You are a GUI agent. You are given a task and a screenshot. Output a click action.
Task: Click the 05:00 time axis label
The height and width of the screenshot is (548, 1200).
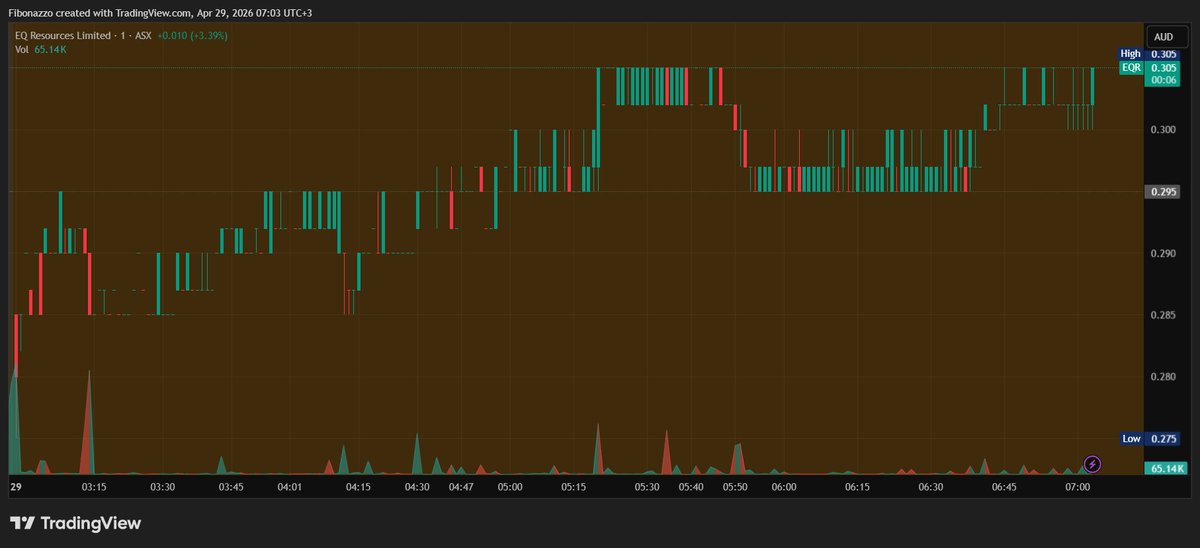coord(510,487)
